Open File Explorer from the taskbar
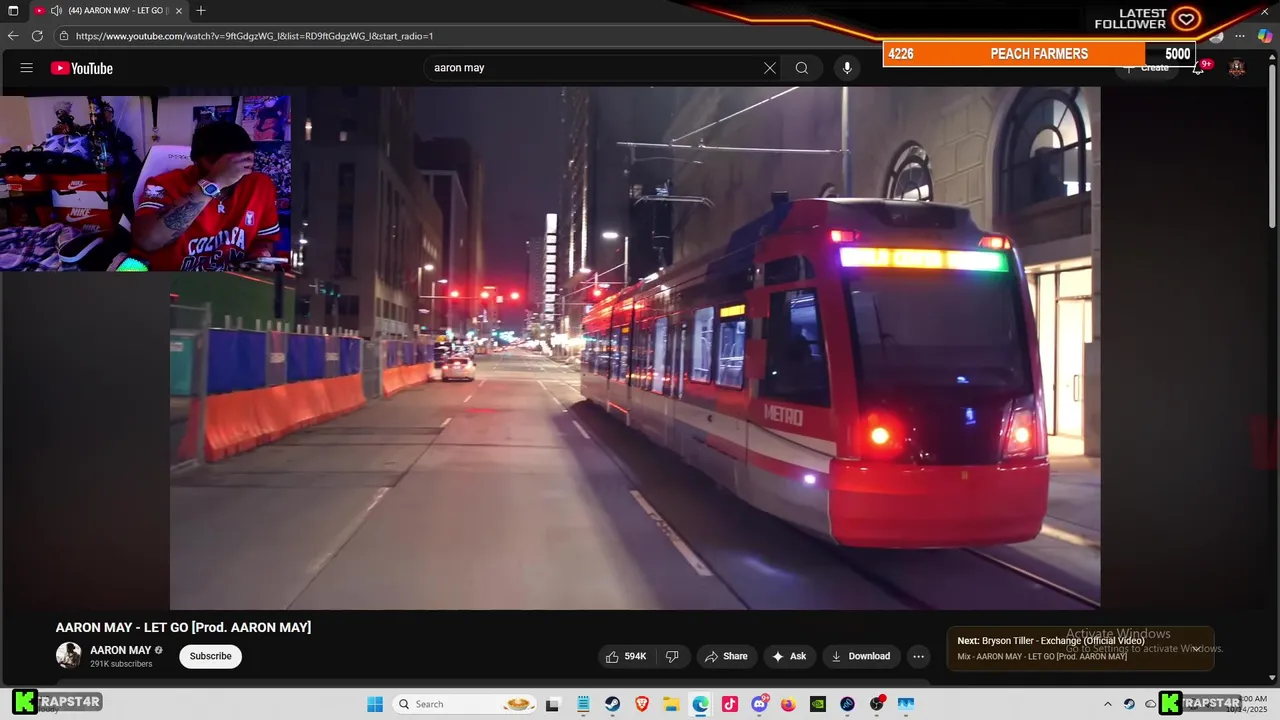 click(x=671, y=704)
